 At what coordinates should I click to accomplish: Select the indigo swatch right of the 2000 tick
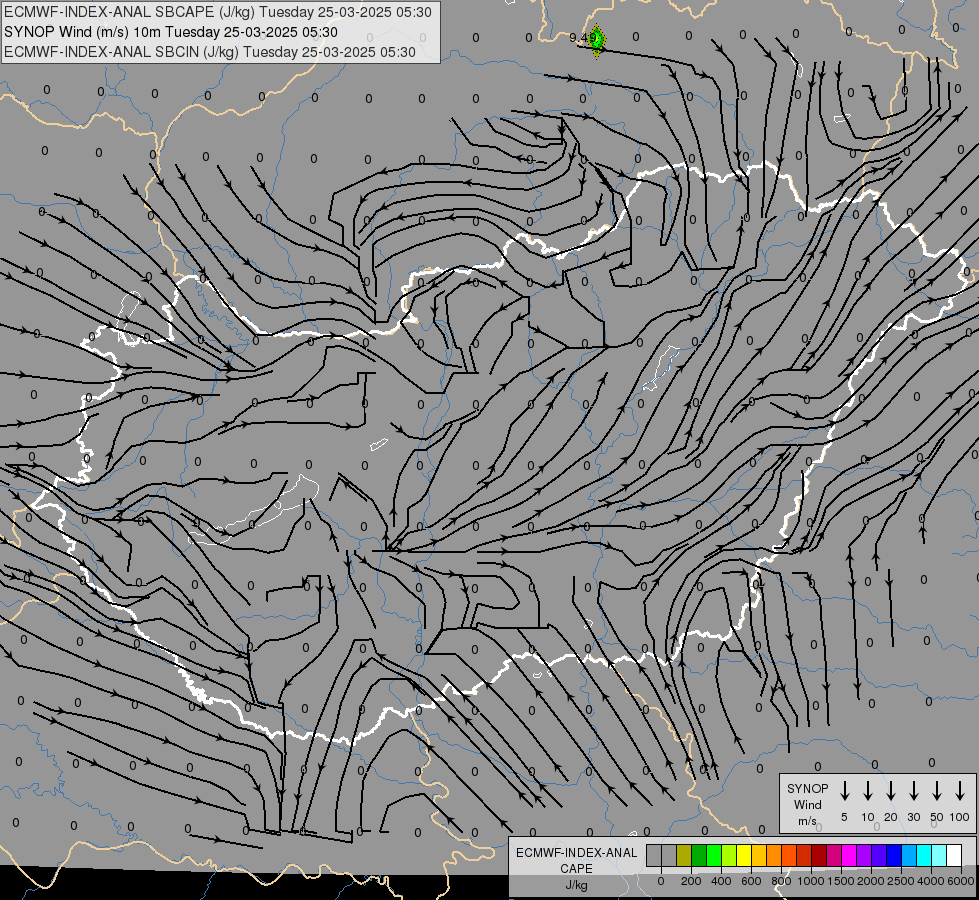pyautogui.click(x=878, y=855)
